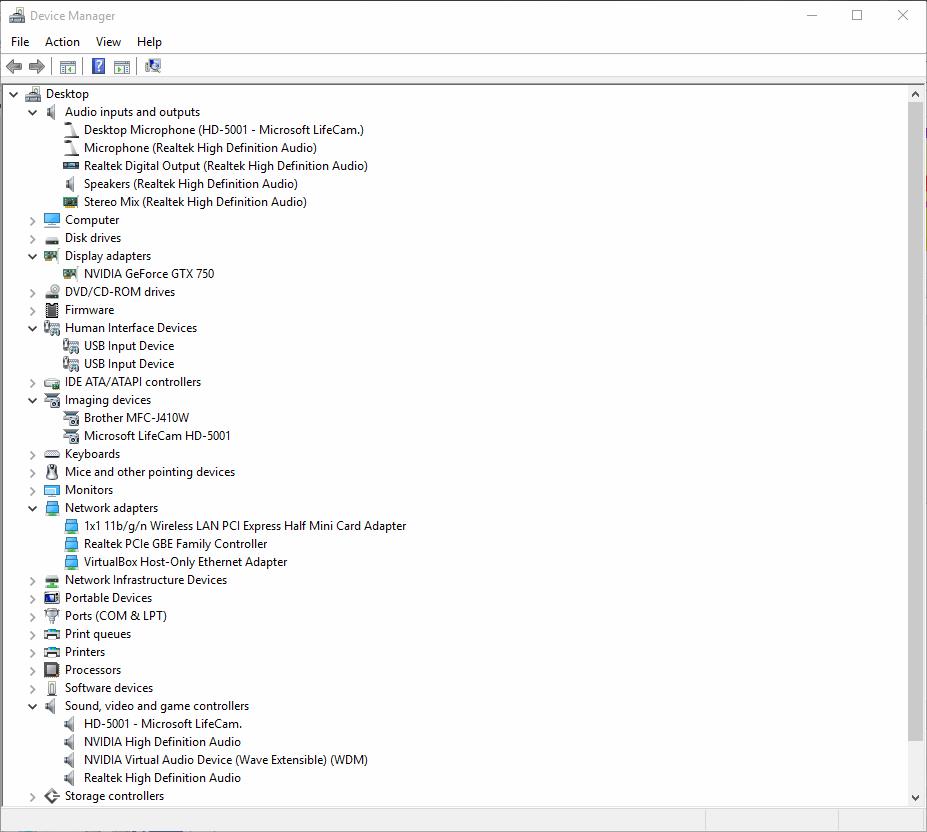Screen dimensions: 927x832
Task: Click the Keyboards category icon
Action: 52,454
